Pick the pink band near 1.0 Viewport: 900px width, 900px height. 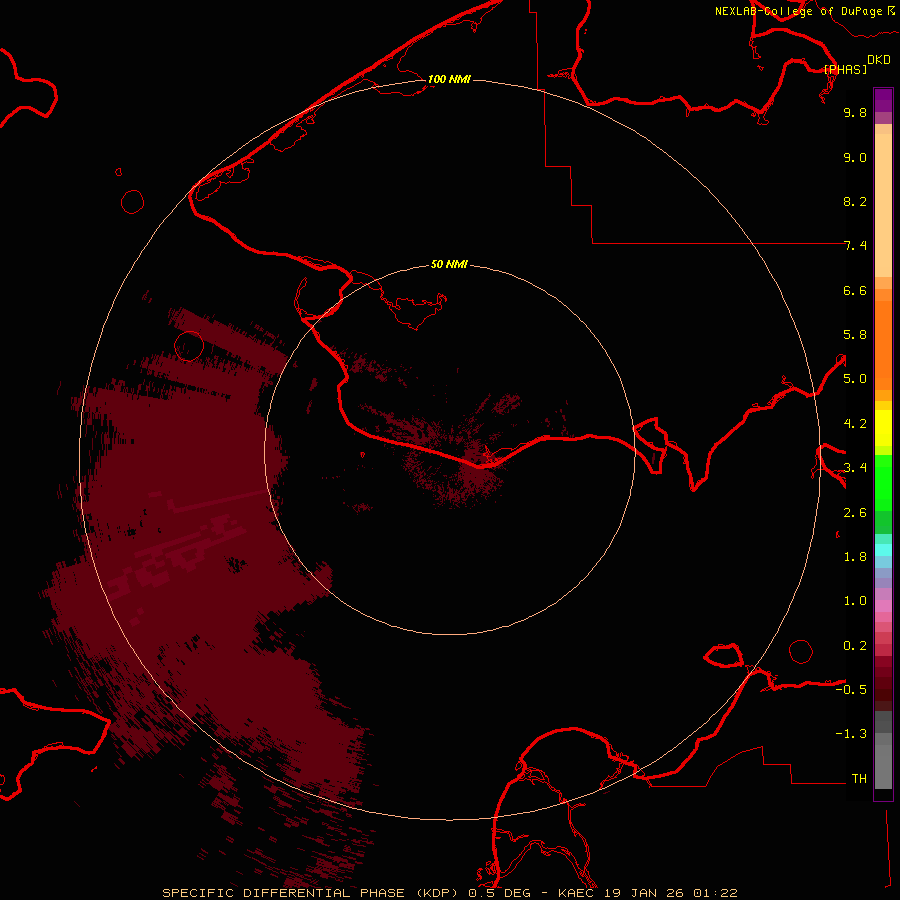[x=883, y=606]
